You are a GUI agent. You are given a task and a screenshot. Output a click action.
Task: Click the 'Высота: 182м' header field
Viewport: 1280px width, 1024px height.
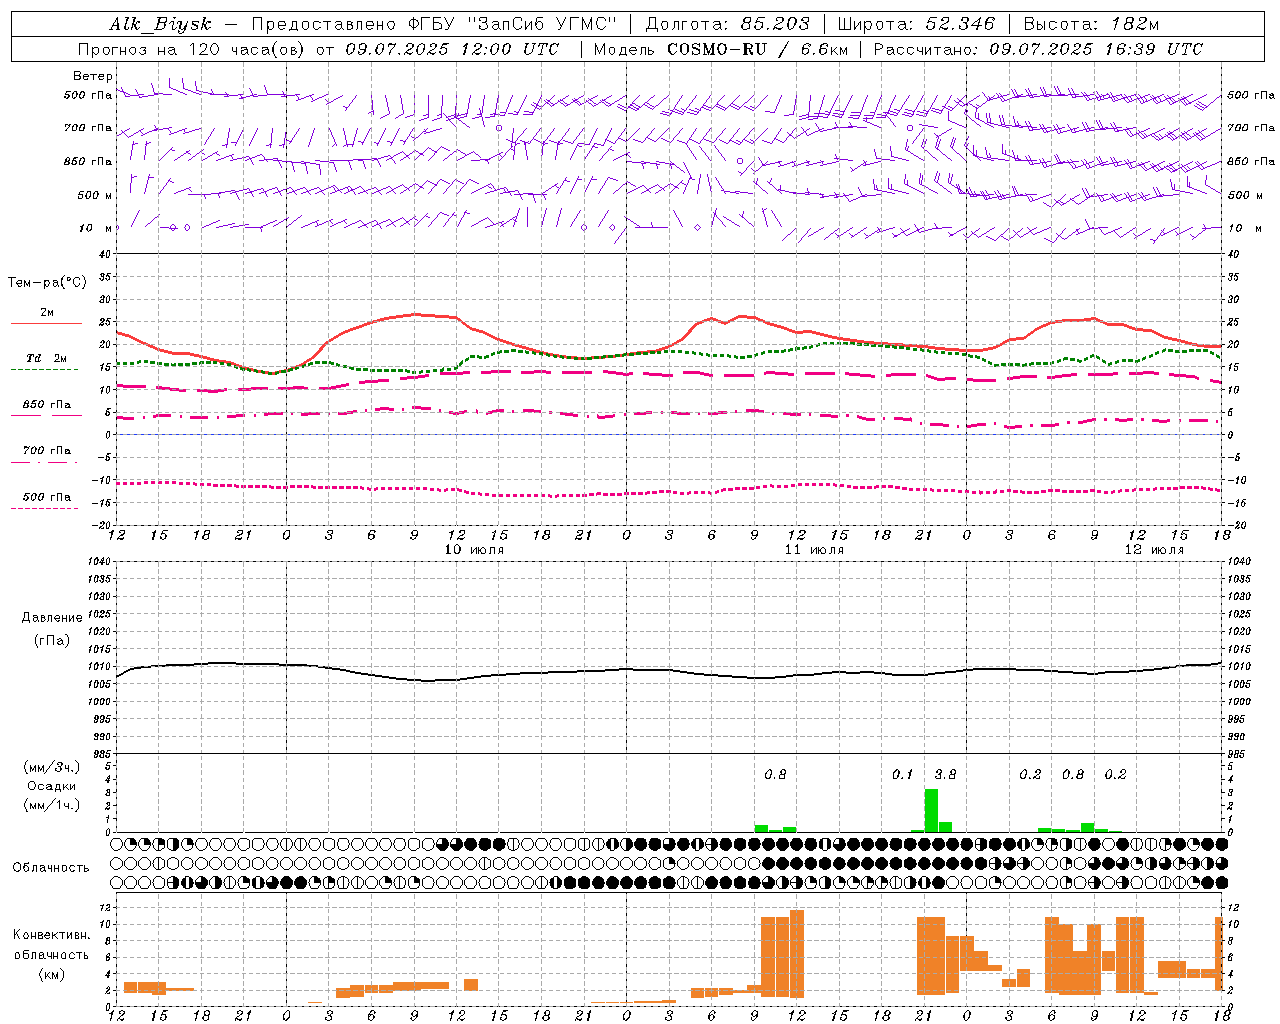pyautogui.click(x=1091, y=24)
